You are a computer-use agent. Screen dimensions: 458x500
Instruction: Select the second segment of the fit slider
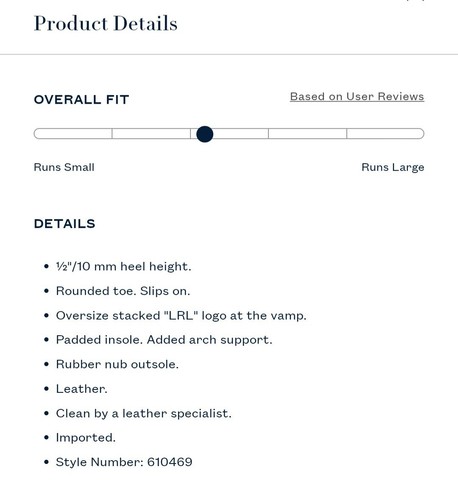151,134
